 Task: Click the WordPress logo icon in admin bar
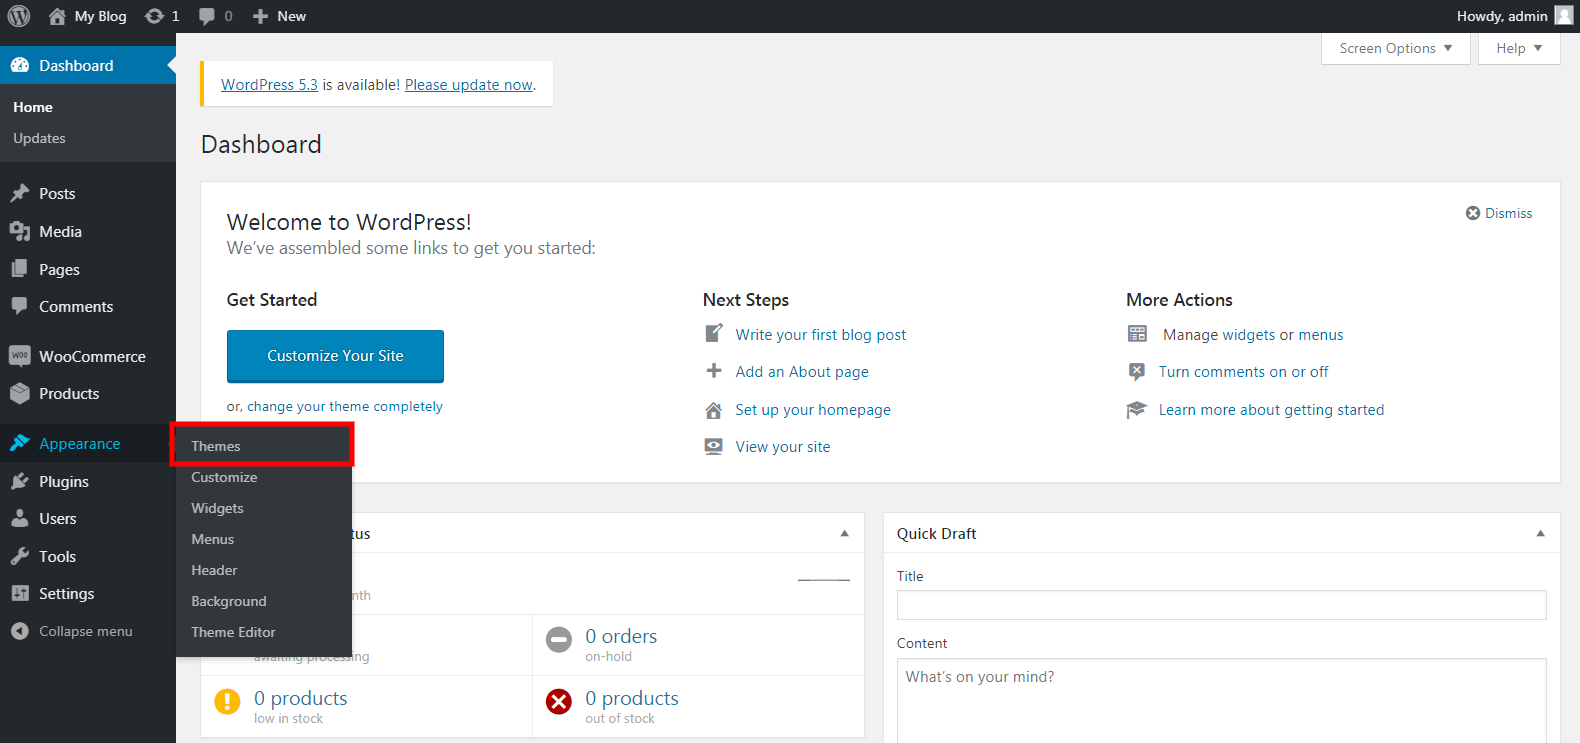[x=19, y=16]
